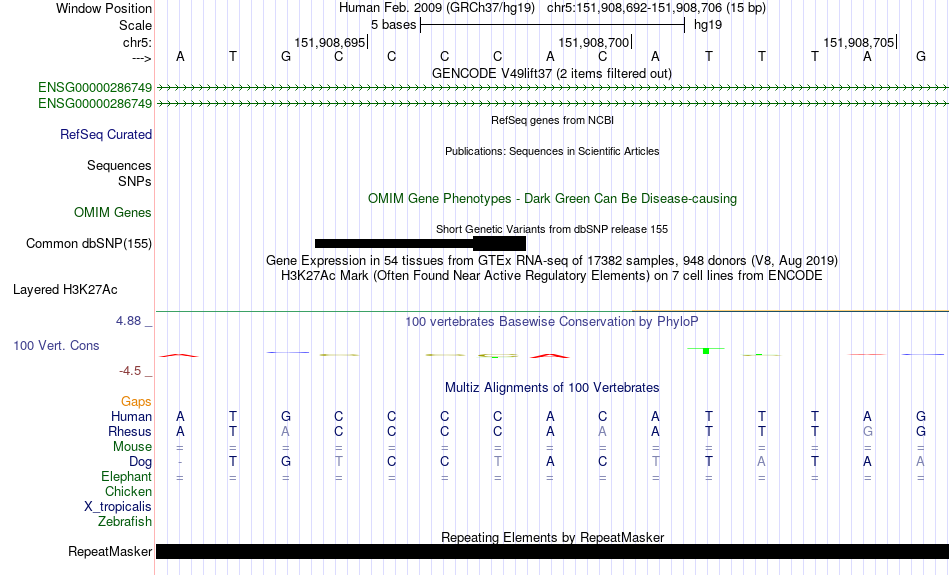Select the X_tropicalis species label
This screenshot has height=575, width=950.
(118, 507)
